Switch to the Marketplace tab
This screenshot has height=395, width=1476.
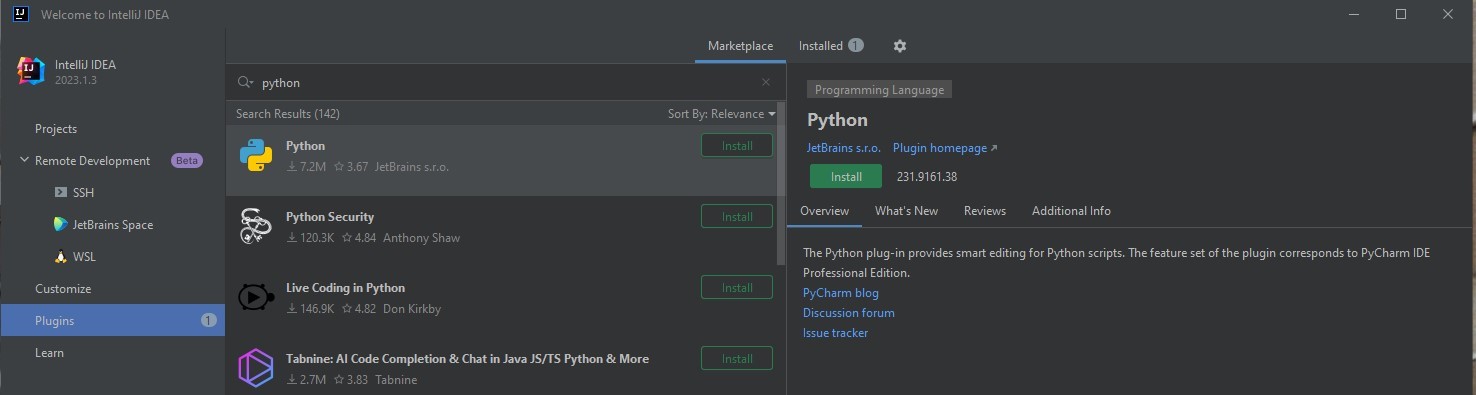pyautogui.click(x=740, y=46)
